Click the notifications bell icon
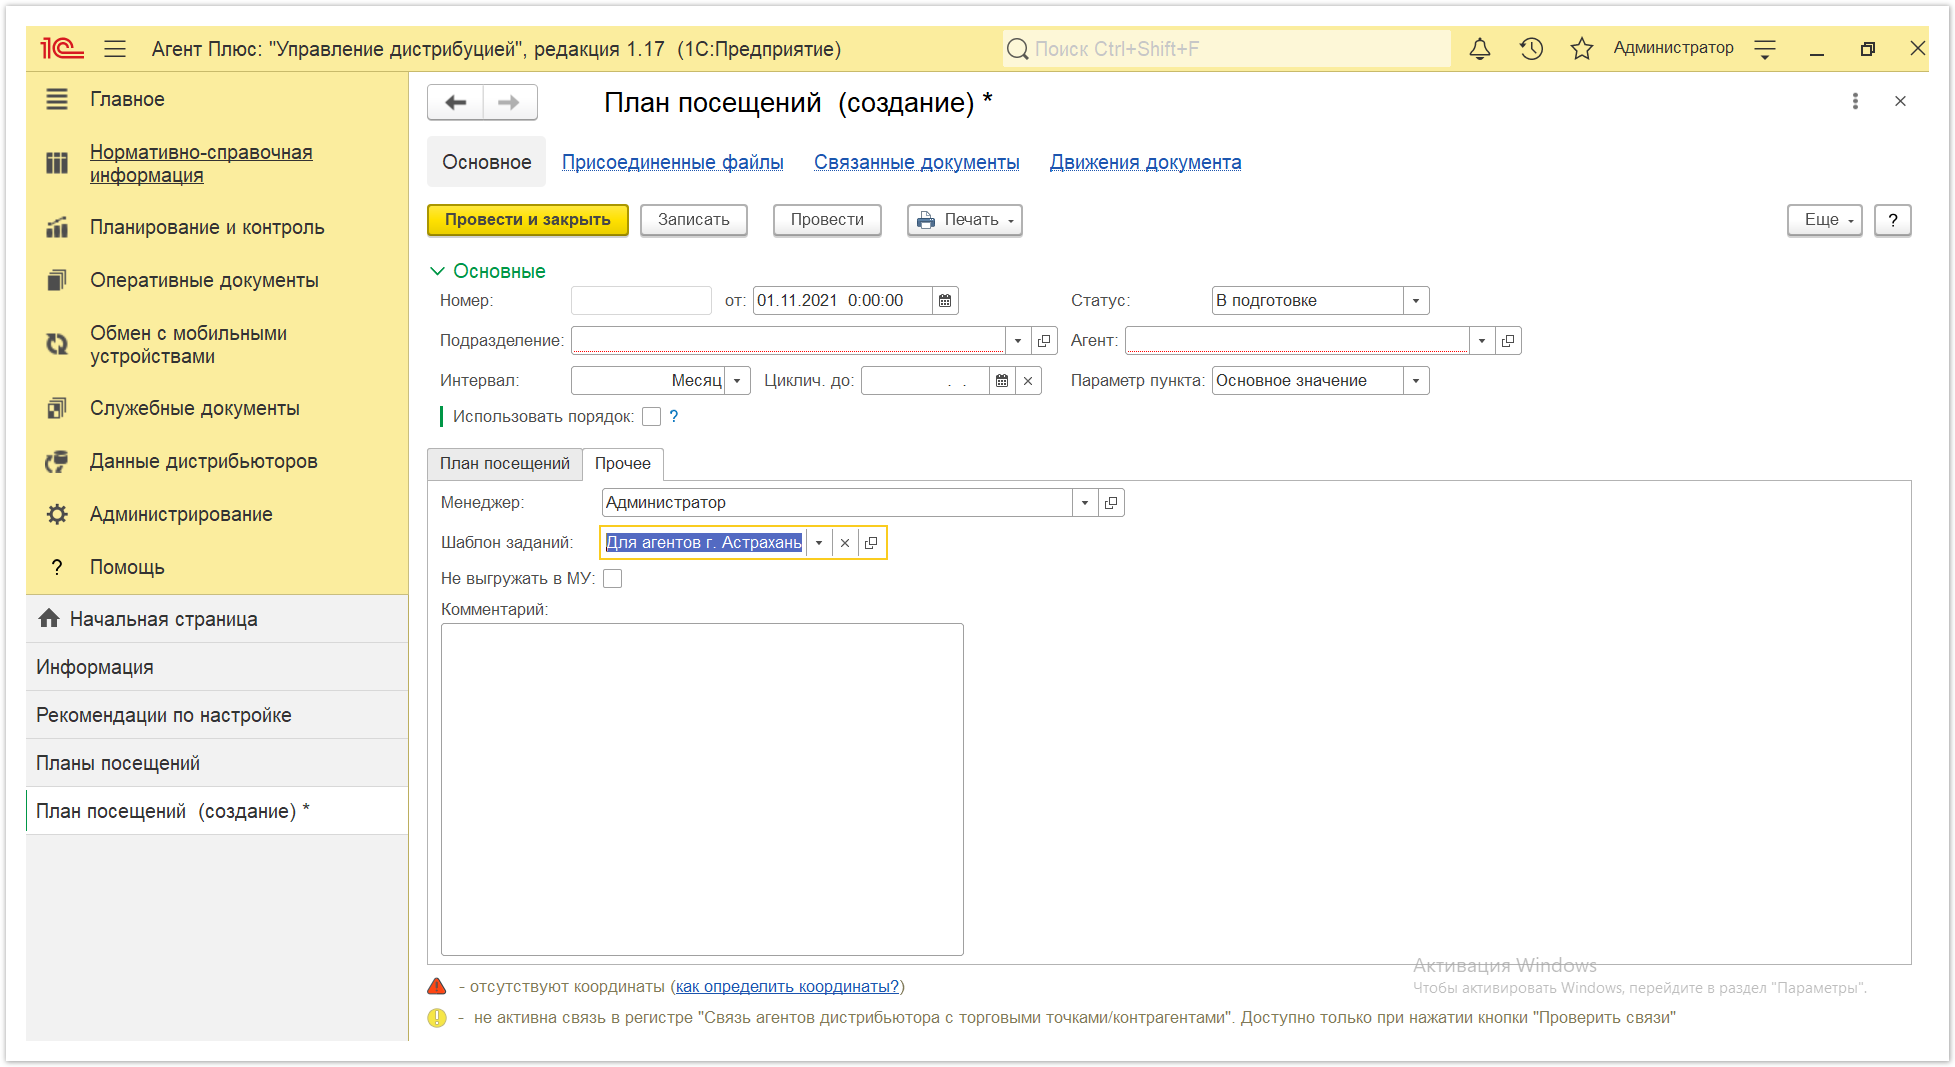This screenshot has width=1955, height=1067. pyautogui.click(x=1480, y=48)
